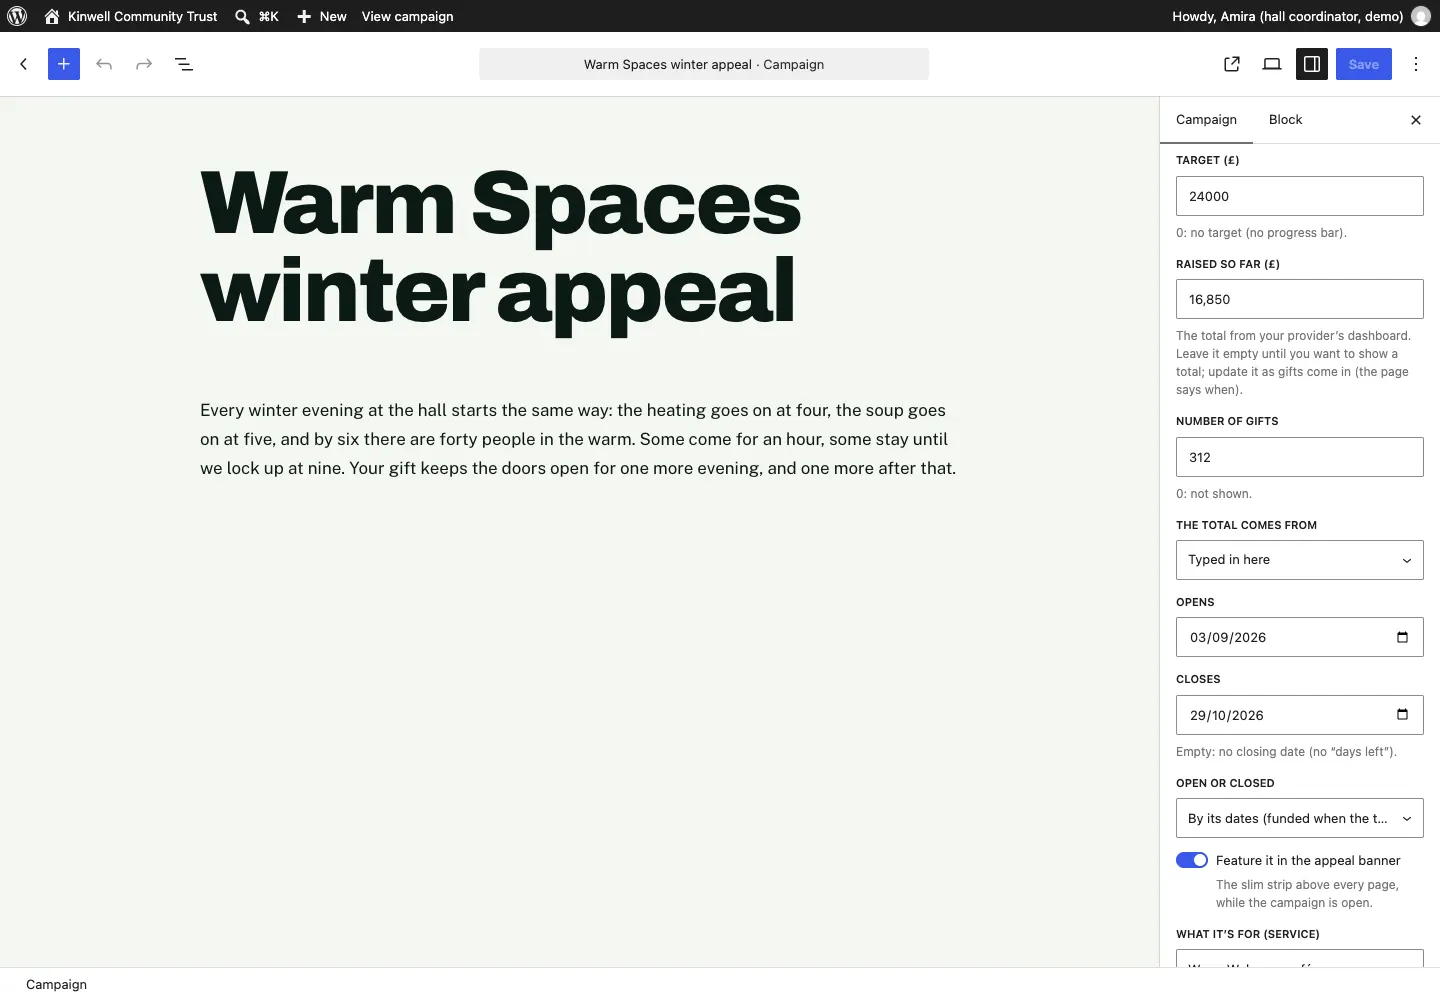Open the Open or closed dropdown
The width and height of the screenshot is (1440, 1000).
(1300, 818)
